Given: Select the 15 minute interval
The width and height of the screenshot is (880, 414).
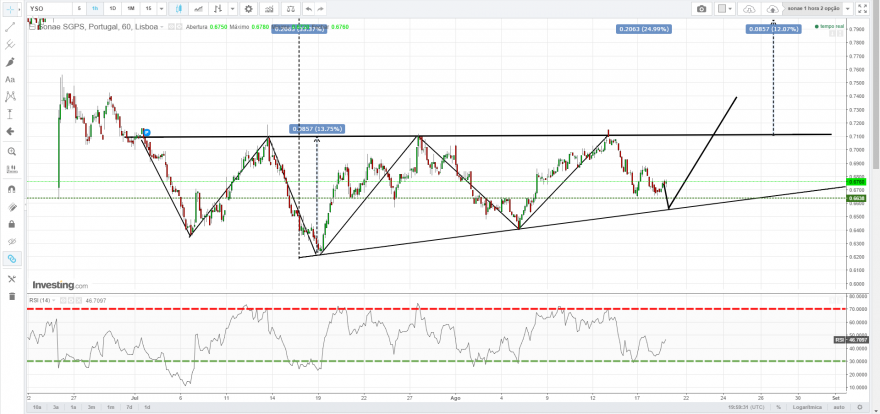Looking at the screenshot, I should pyautogui.click(x=148, y=9).
